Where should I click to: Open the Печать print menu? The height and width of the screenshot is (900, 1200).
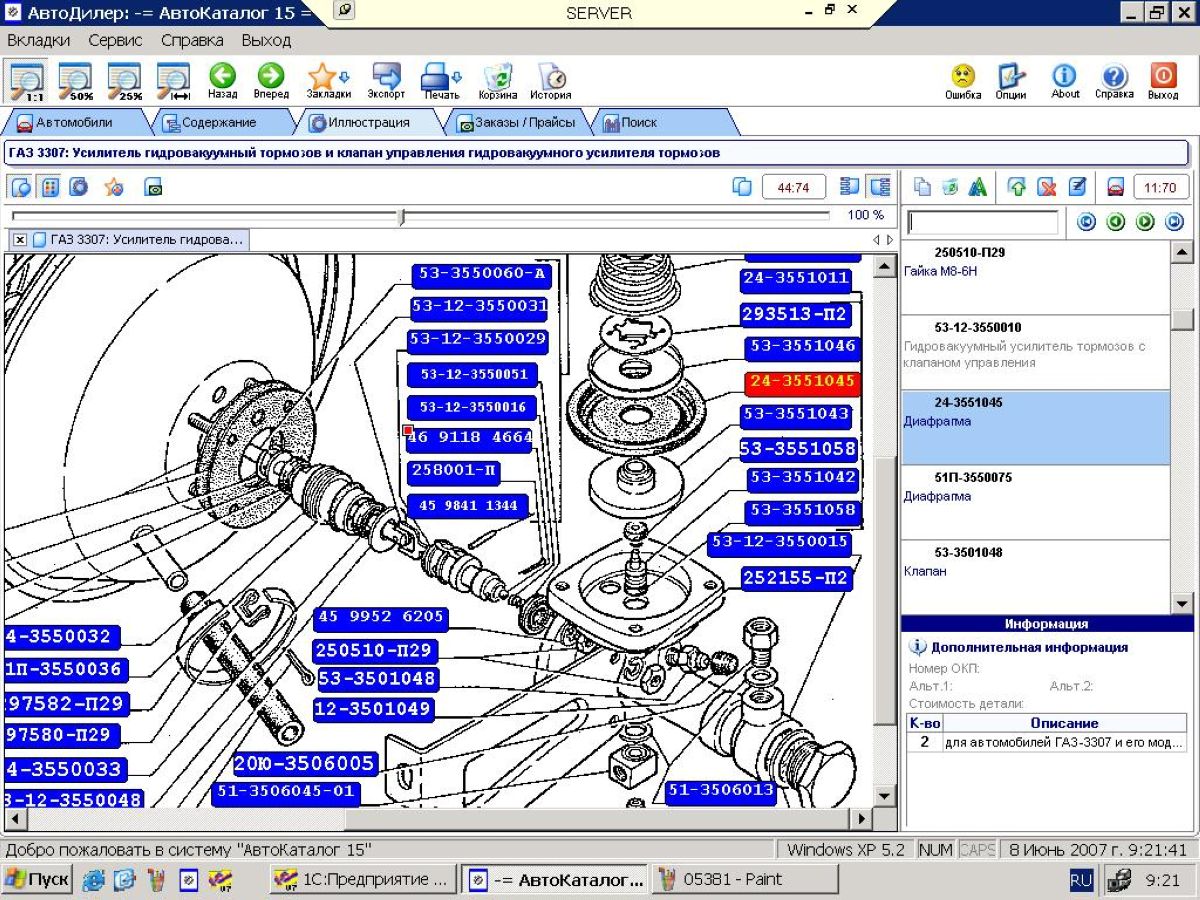point(441,80)
